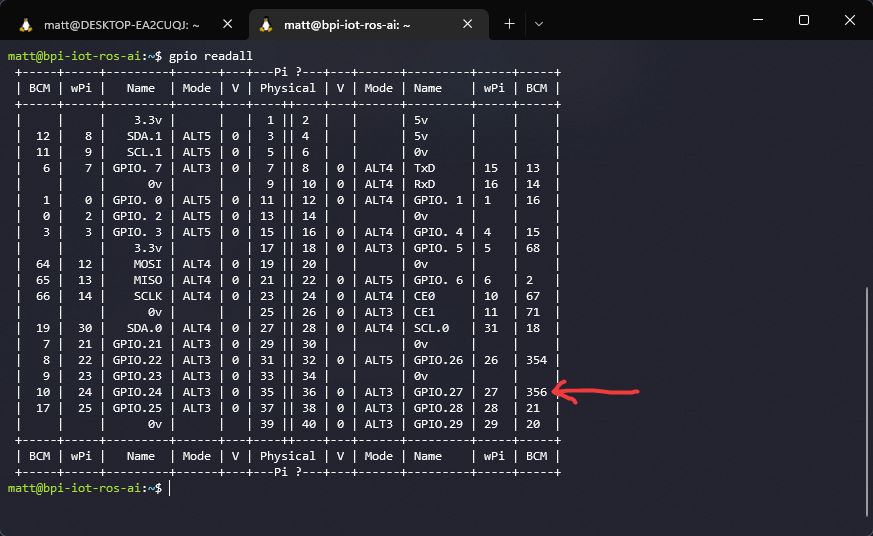
Task: Open the new-tab profile dropdown arrow
Action: 538,24
